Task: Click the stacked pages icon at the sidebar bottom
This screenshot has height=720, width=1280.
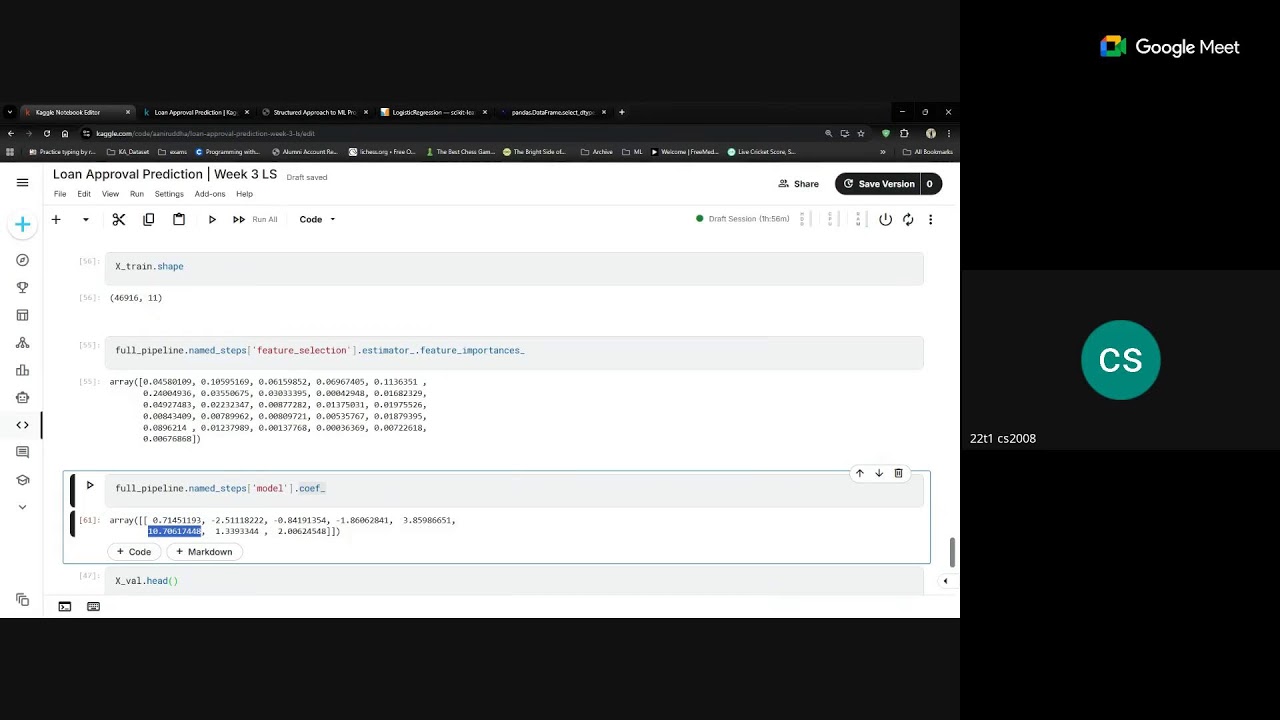Action: 22,600
